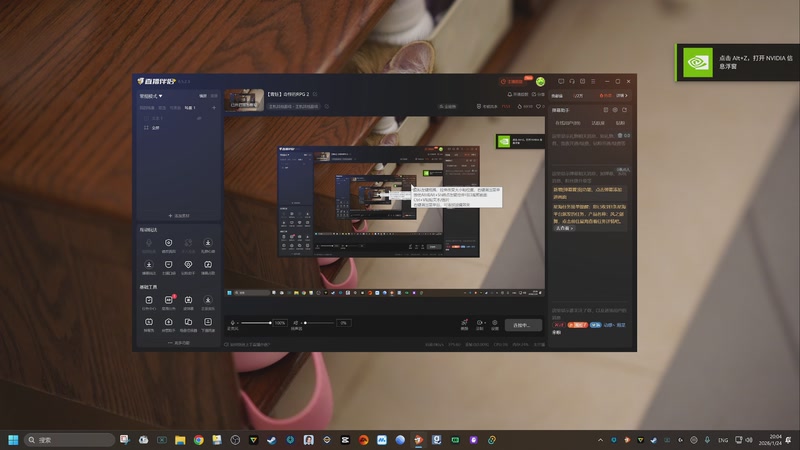Click the 去查看 button in notice
800x450 pixels.
click(565, 228)
